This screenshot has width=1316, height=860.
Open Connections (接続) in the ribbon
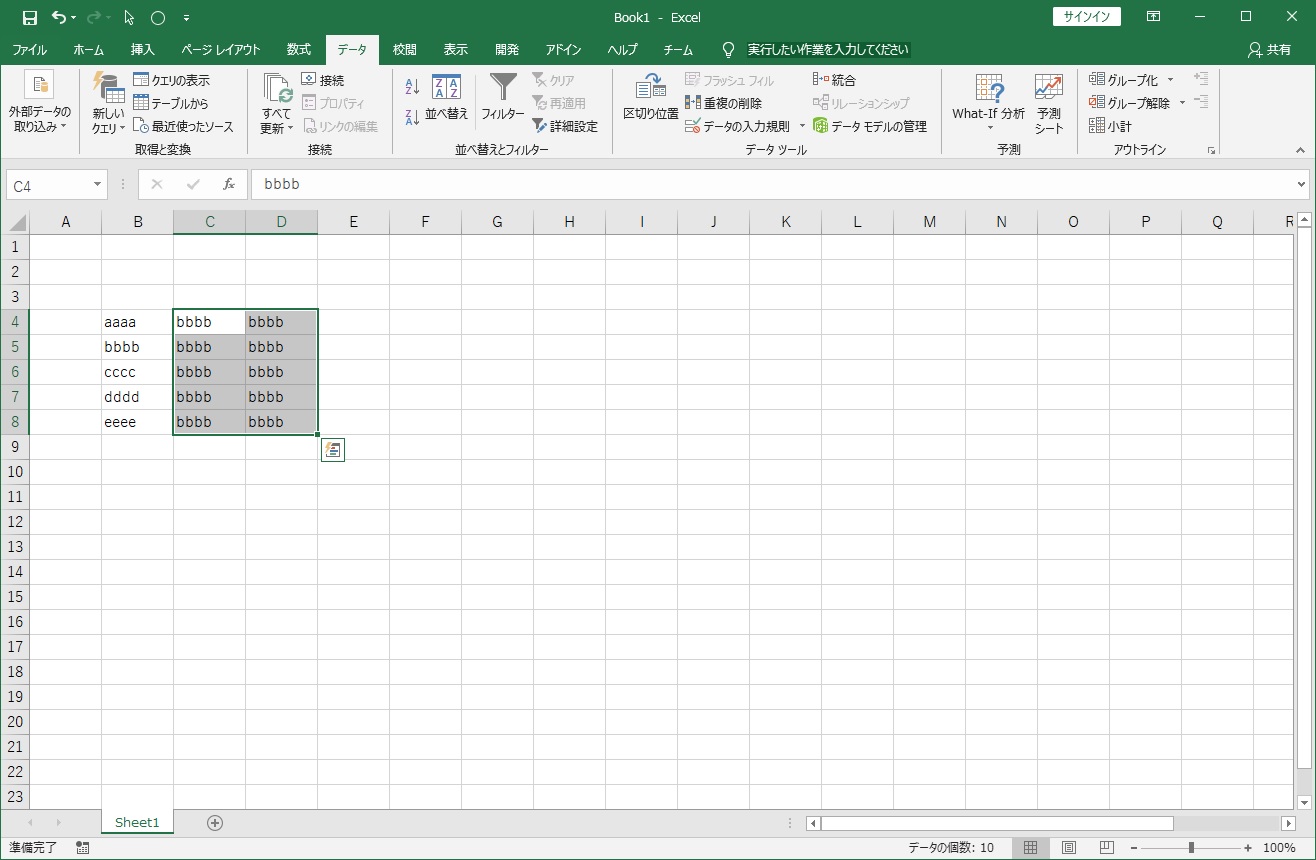pos(323,80)
